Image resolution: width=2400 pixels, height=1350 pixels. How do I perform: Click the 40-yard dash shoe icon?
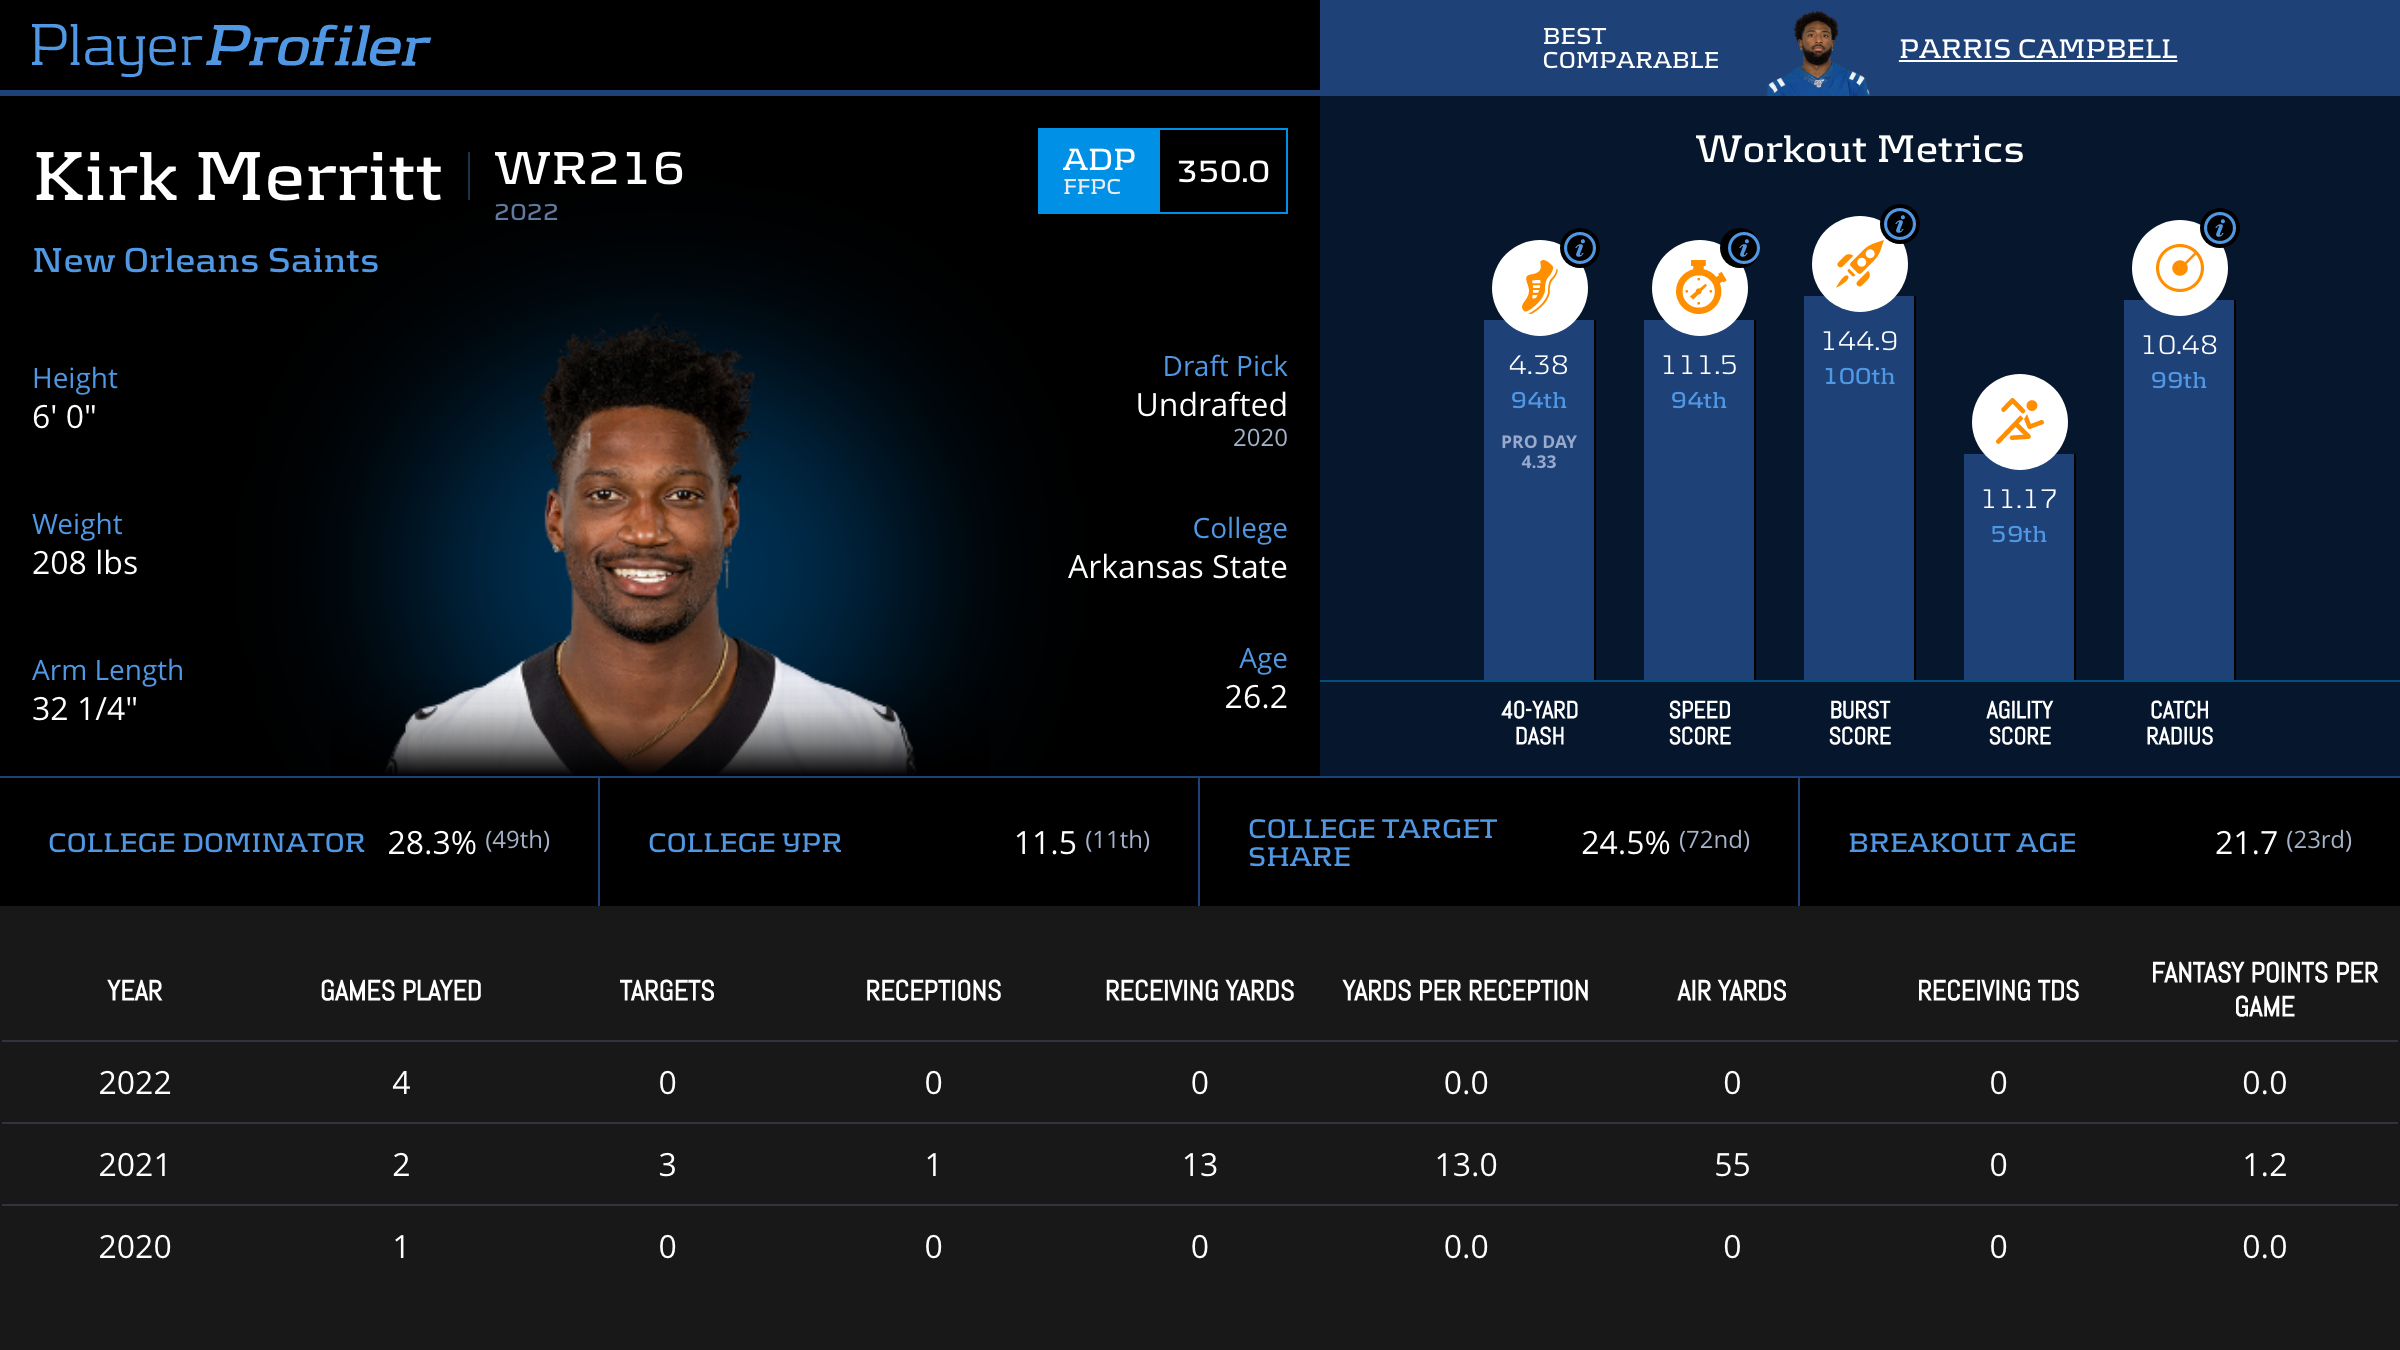(x=1539, y=288)
